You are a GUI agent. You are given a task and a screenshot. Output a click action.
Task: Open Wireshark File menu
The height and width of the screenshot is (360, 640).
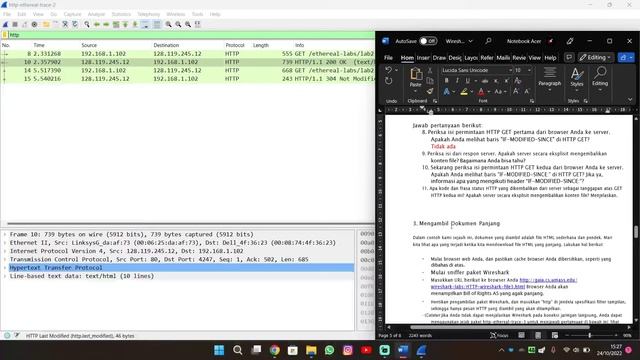7,14
